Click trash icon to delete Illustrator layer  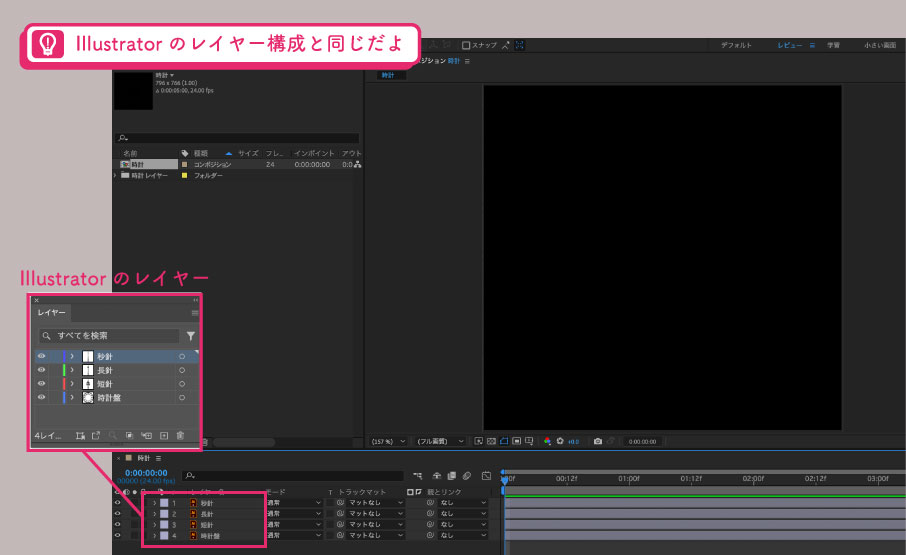180,435
